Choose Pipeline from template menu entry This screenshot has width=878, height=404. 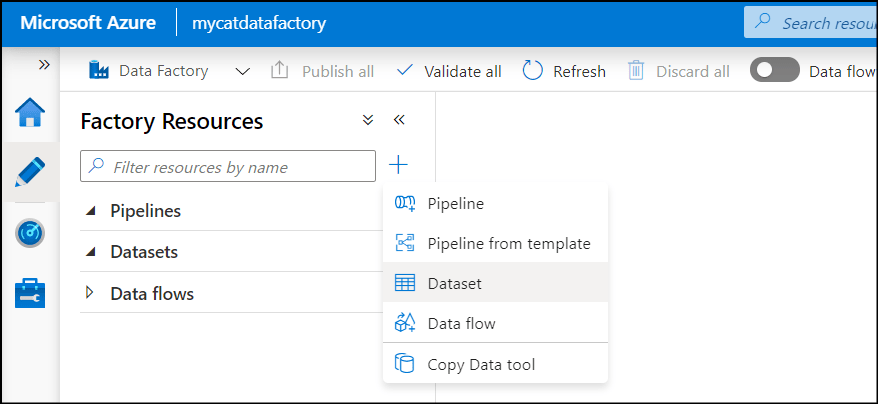[x=495, y=243]
